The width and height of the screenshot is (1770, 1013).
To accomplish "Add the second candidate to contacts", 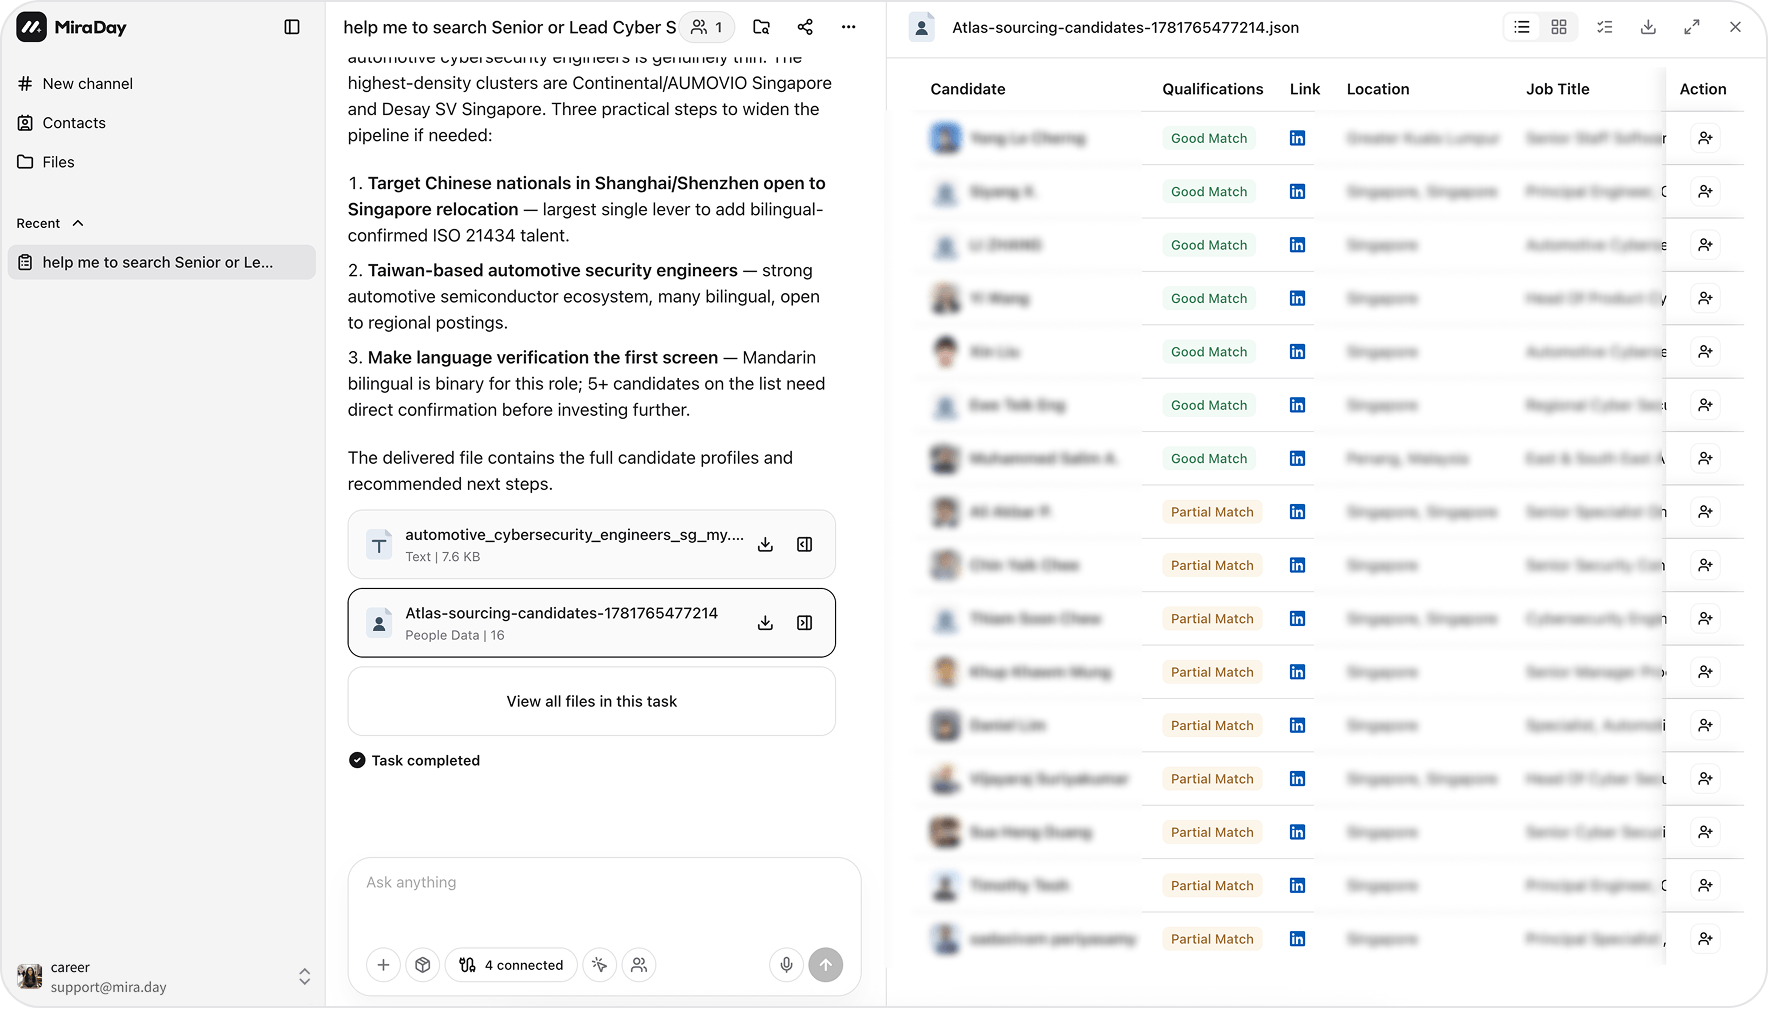I will [x=1705, y=191].
